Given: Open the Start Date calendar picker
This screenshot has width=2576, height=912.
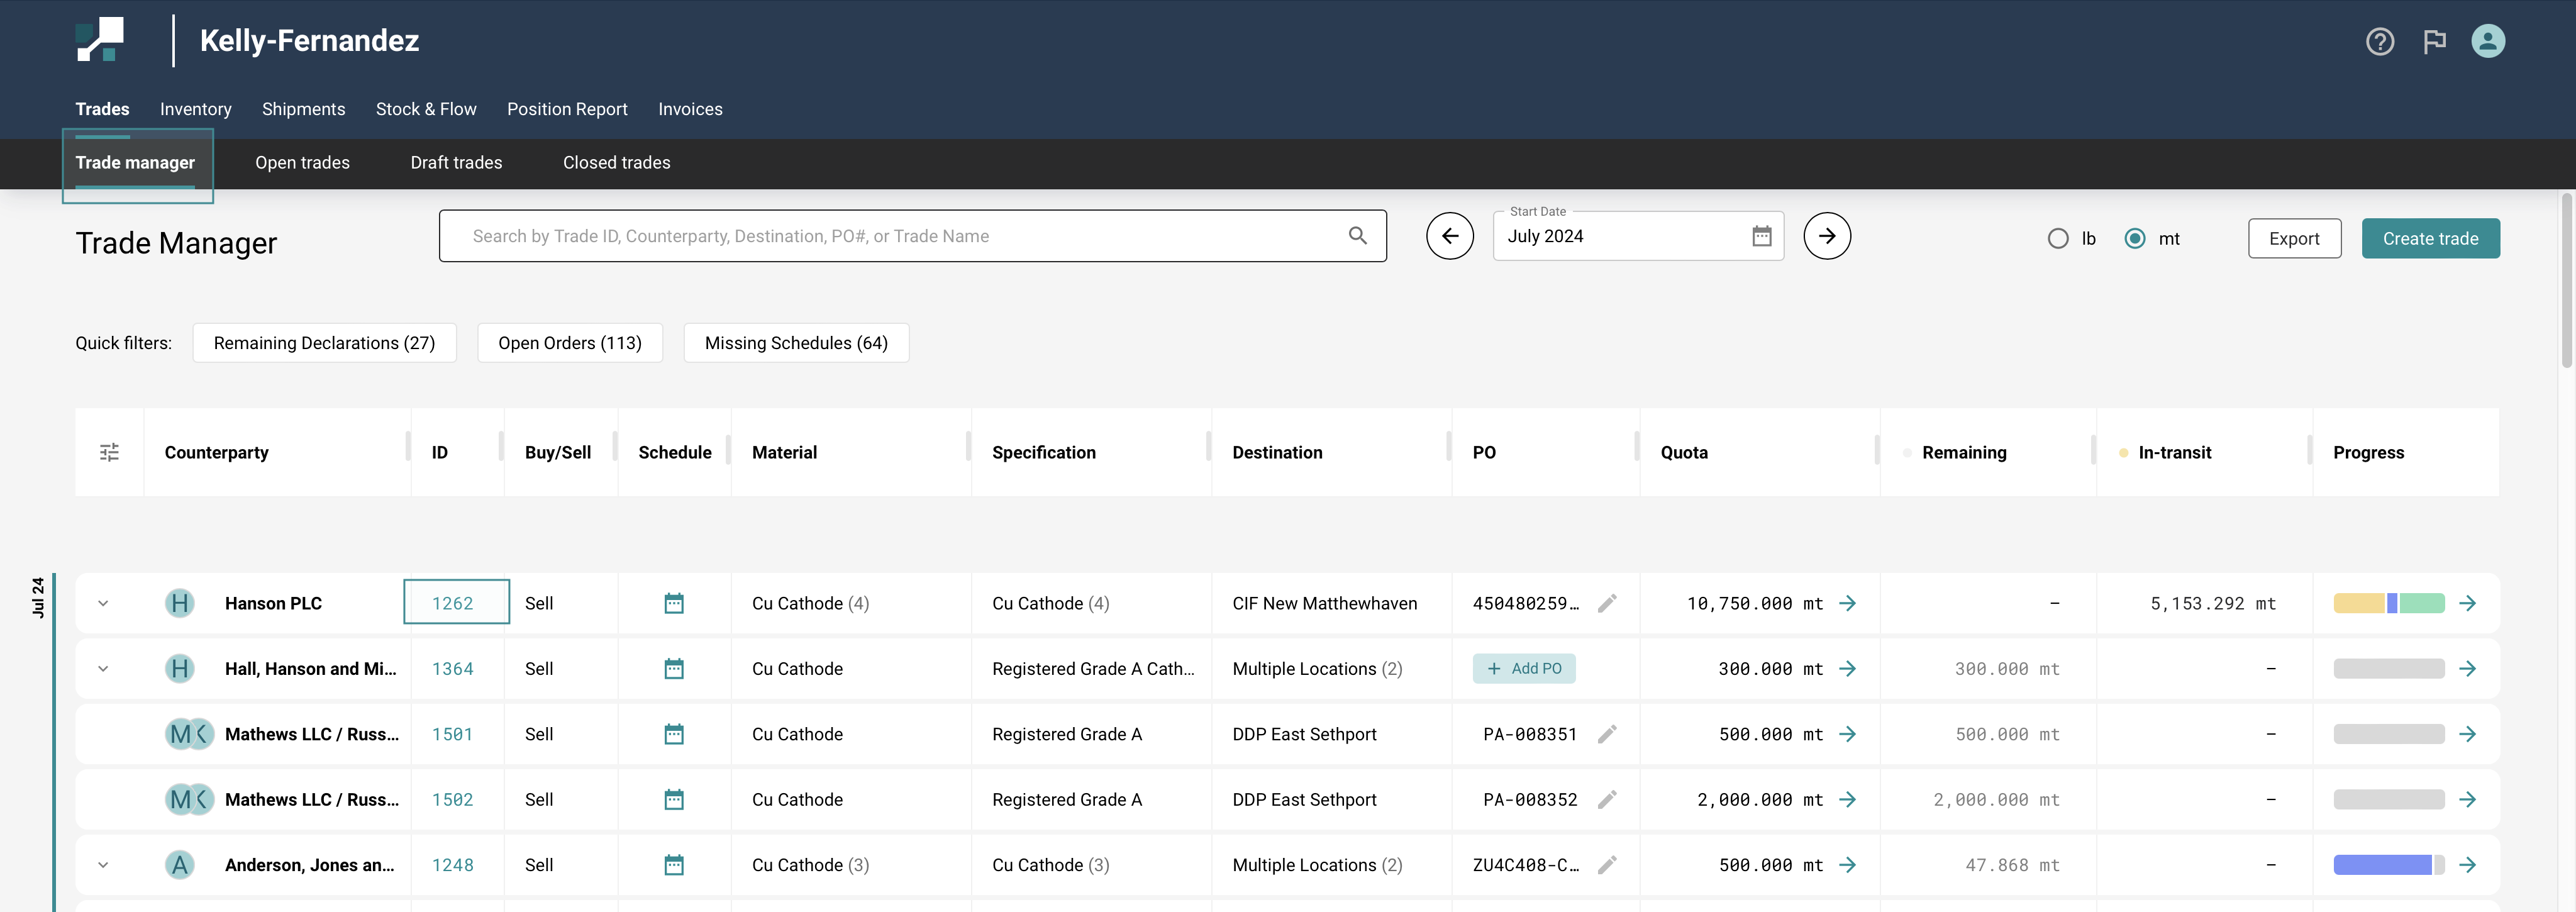Looking at the screenshot, I should 1761,236.
